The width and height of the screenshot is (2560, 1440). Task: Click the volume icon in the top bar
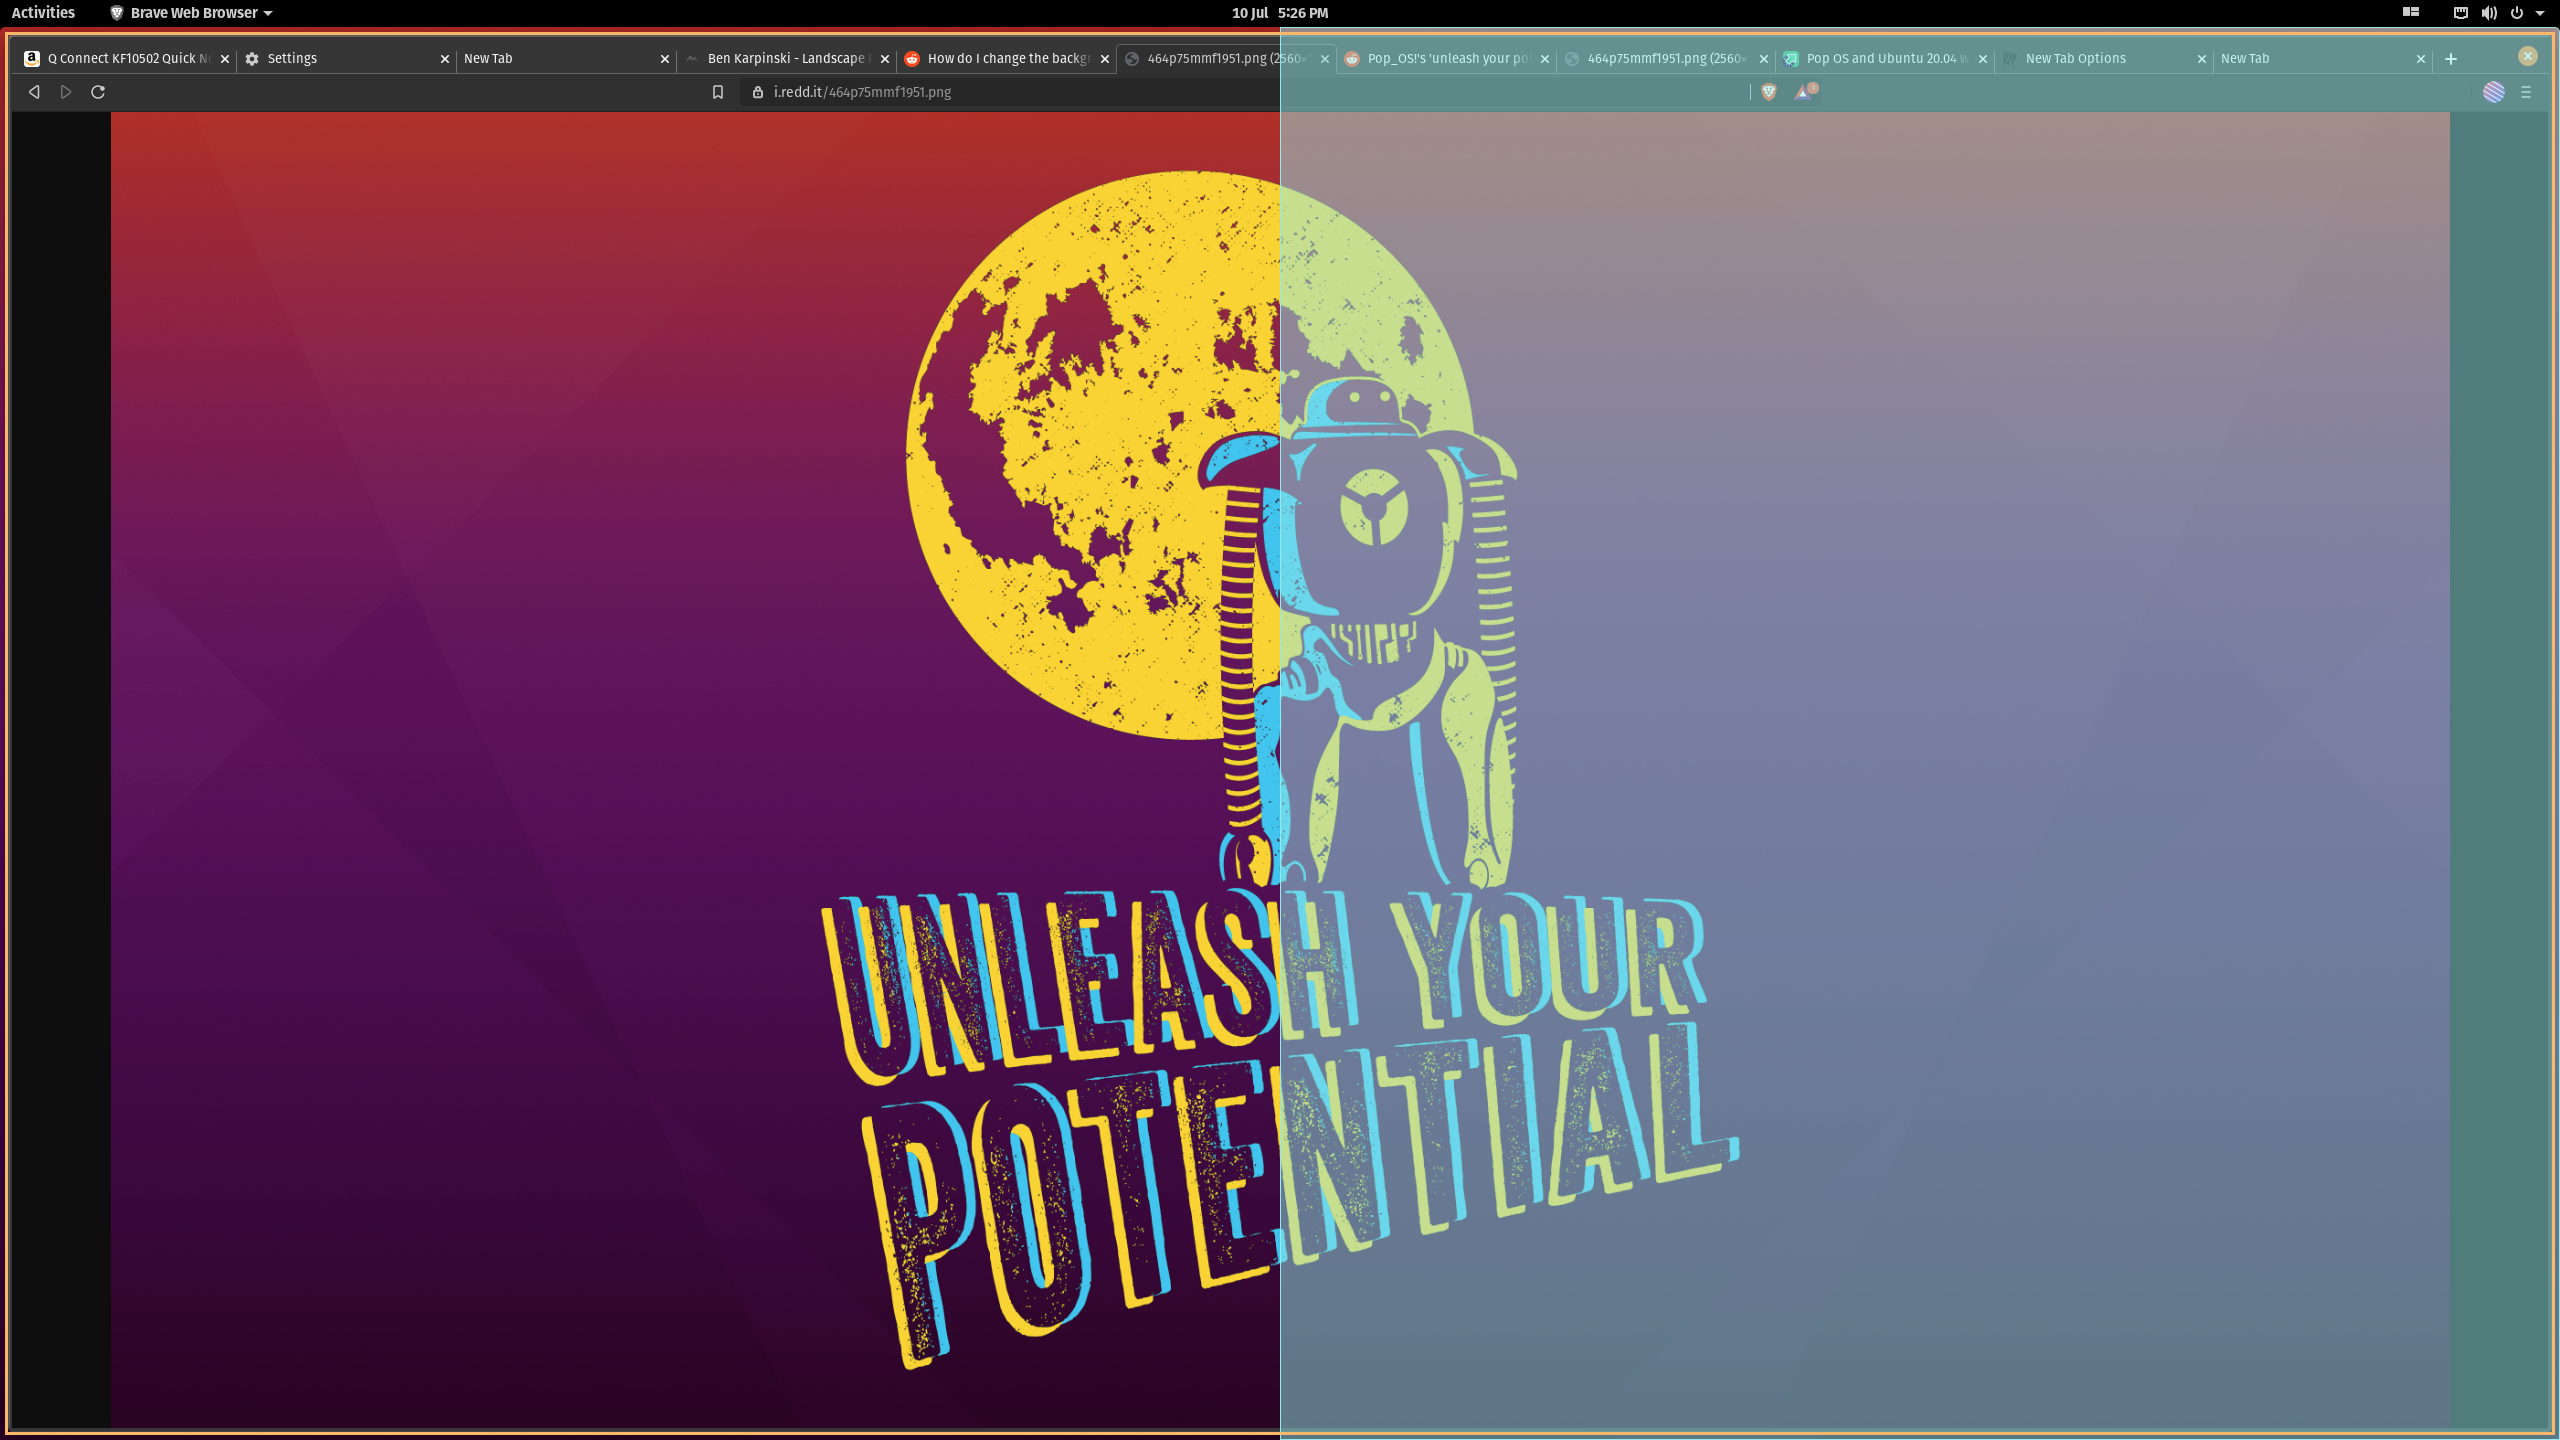2487,13
